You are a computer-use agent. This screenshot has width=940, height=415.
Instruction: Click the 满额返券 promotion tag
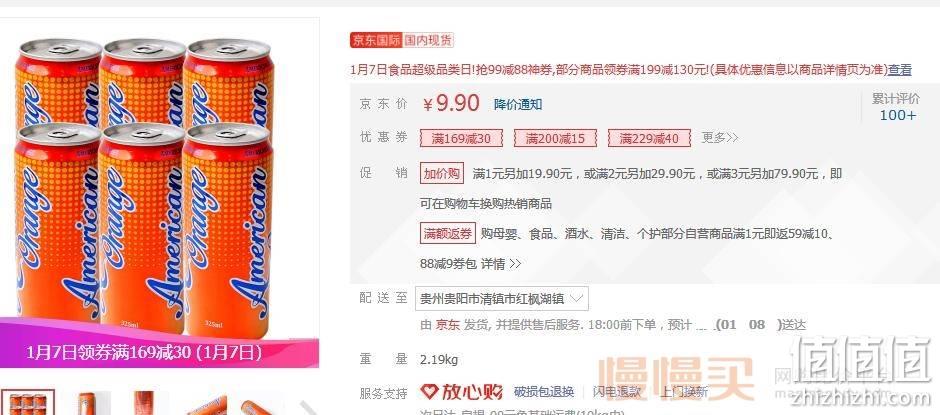[x=448, y=233]
